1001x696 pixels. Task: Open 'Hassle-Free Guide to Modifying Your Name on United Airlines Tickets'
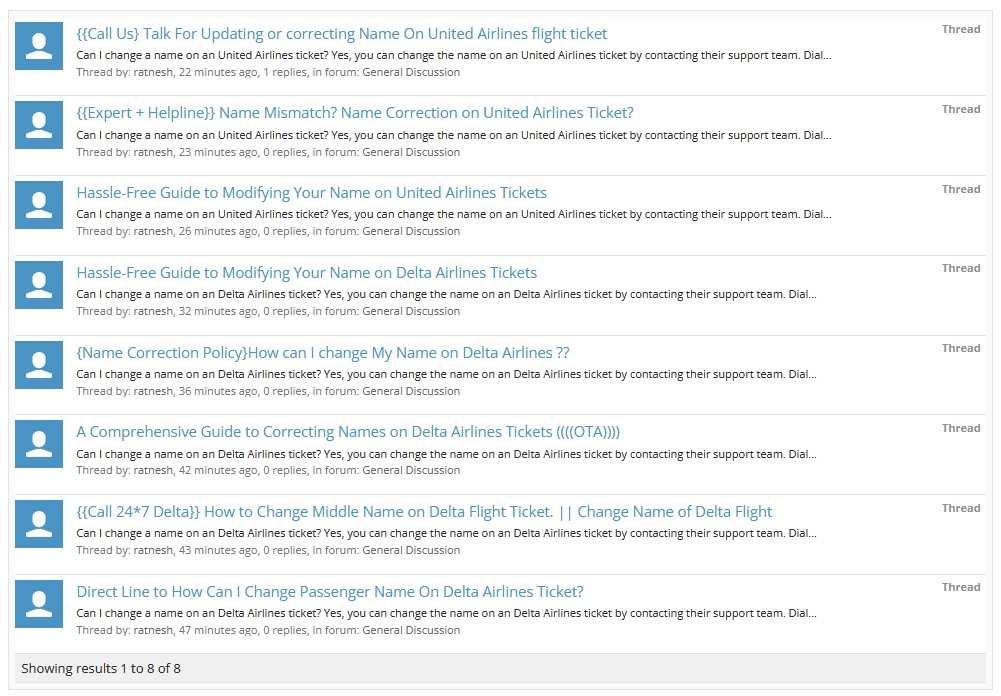pos(312,193)
